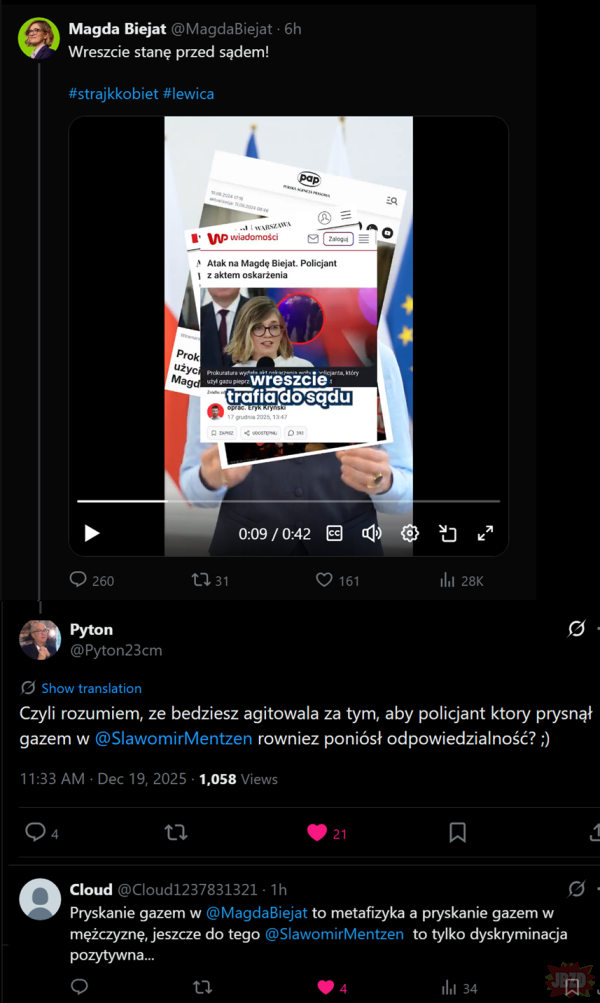The width and height of the screenshot is (600, 1003).
Task: Enter fullscreen video mode
Action: [486, 533]
